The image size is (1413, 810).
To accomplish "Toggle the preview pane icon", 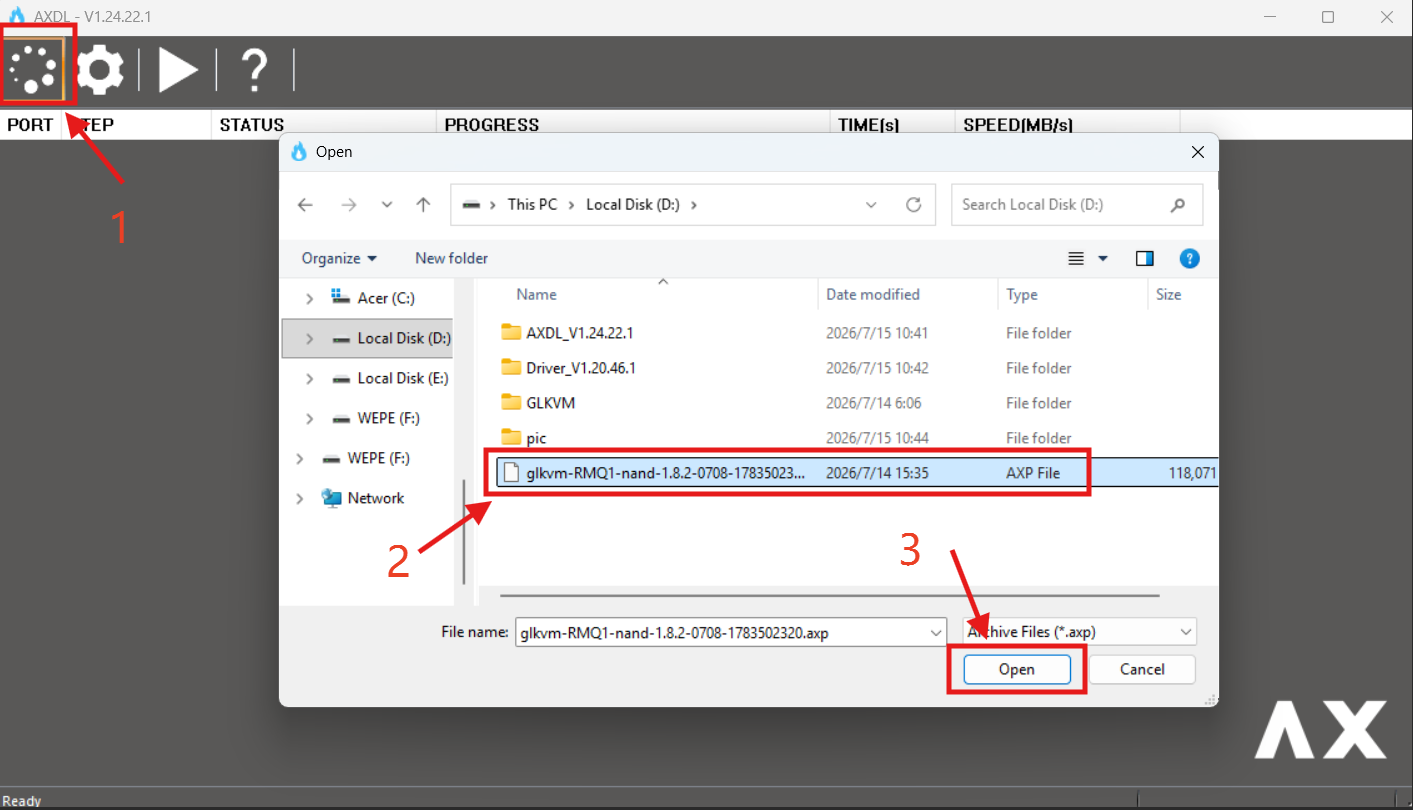I will 1145,258.
